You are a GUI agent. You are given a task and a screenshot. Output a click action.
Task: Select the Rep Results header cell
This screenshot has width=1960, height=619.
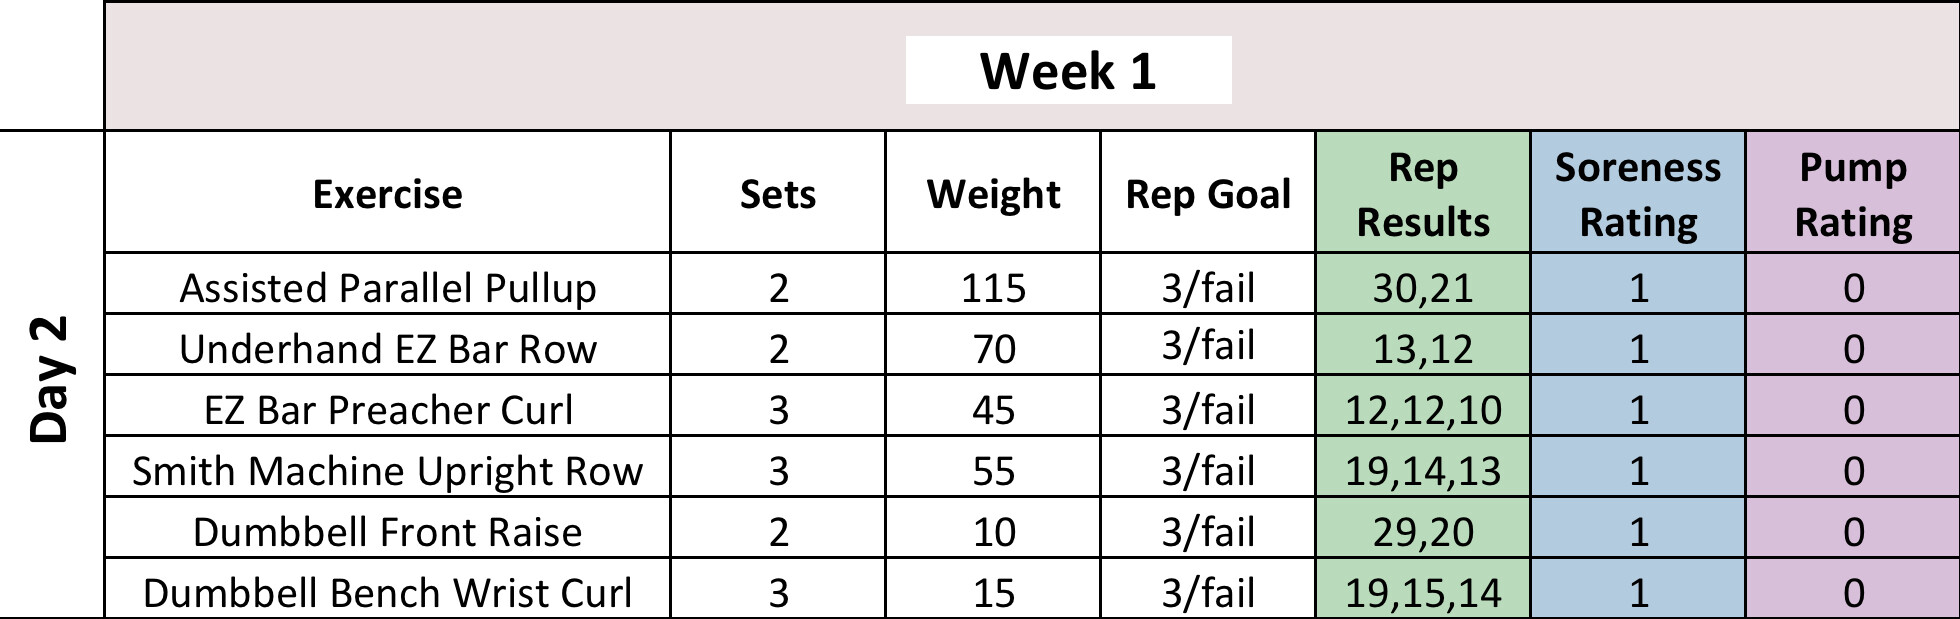tap(1422, 194)
